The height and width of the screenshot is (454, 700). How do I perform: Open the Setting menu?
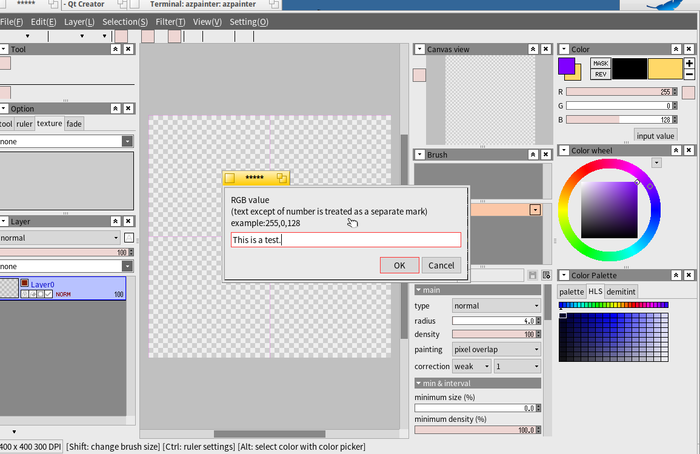249,22
